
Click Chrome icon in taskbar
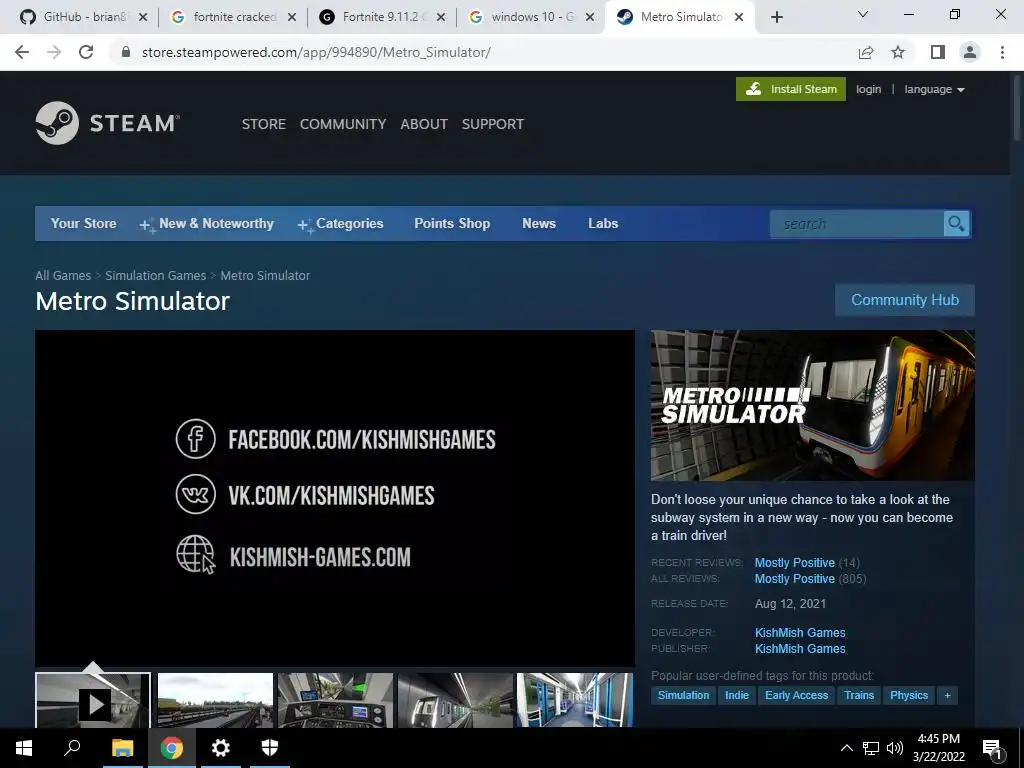[x=171, y=748]
